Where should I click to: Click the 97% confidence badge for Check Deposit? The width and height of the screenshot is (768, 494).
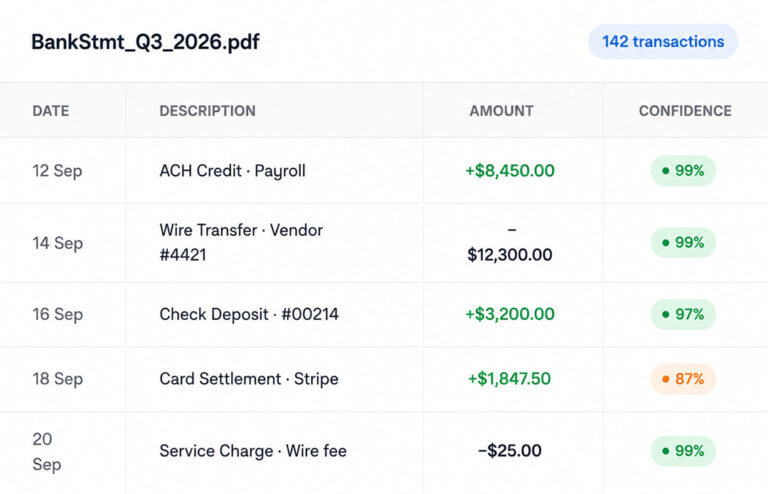point(683,314)
